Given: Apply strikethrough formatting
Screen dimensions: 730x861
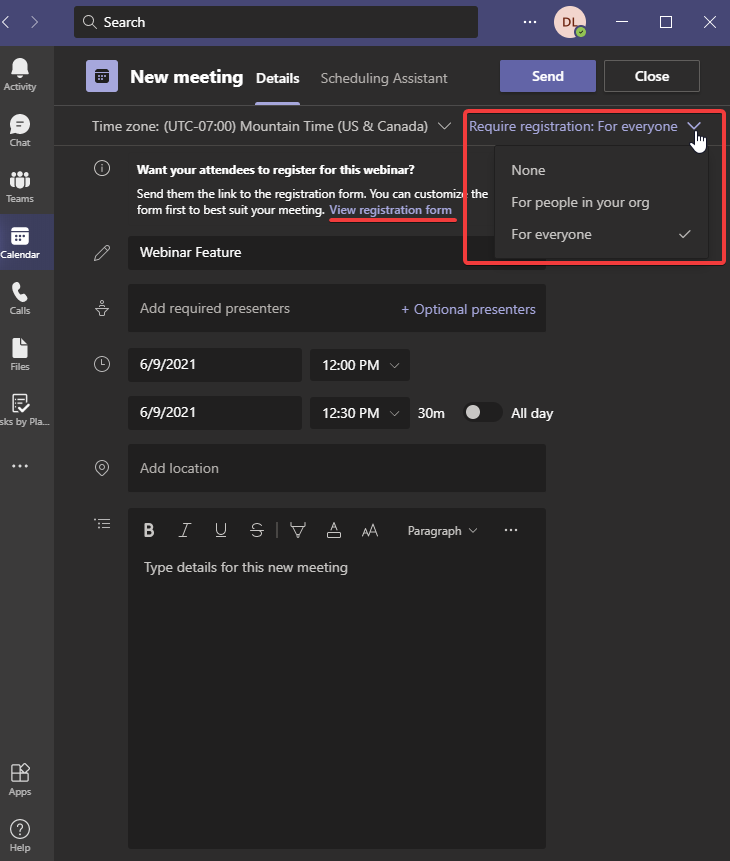Looking at the screenshot, I should point(257,531).
